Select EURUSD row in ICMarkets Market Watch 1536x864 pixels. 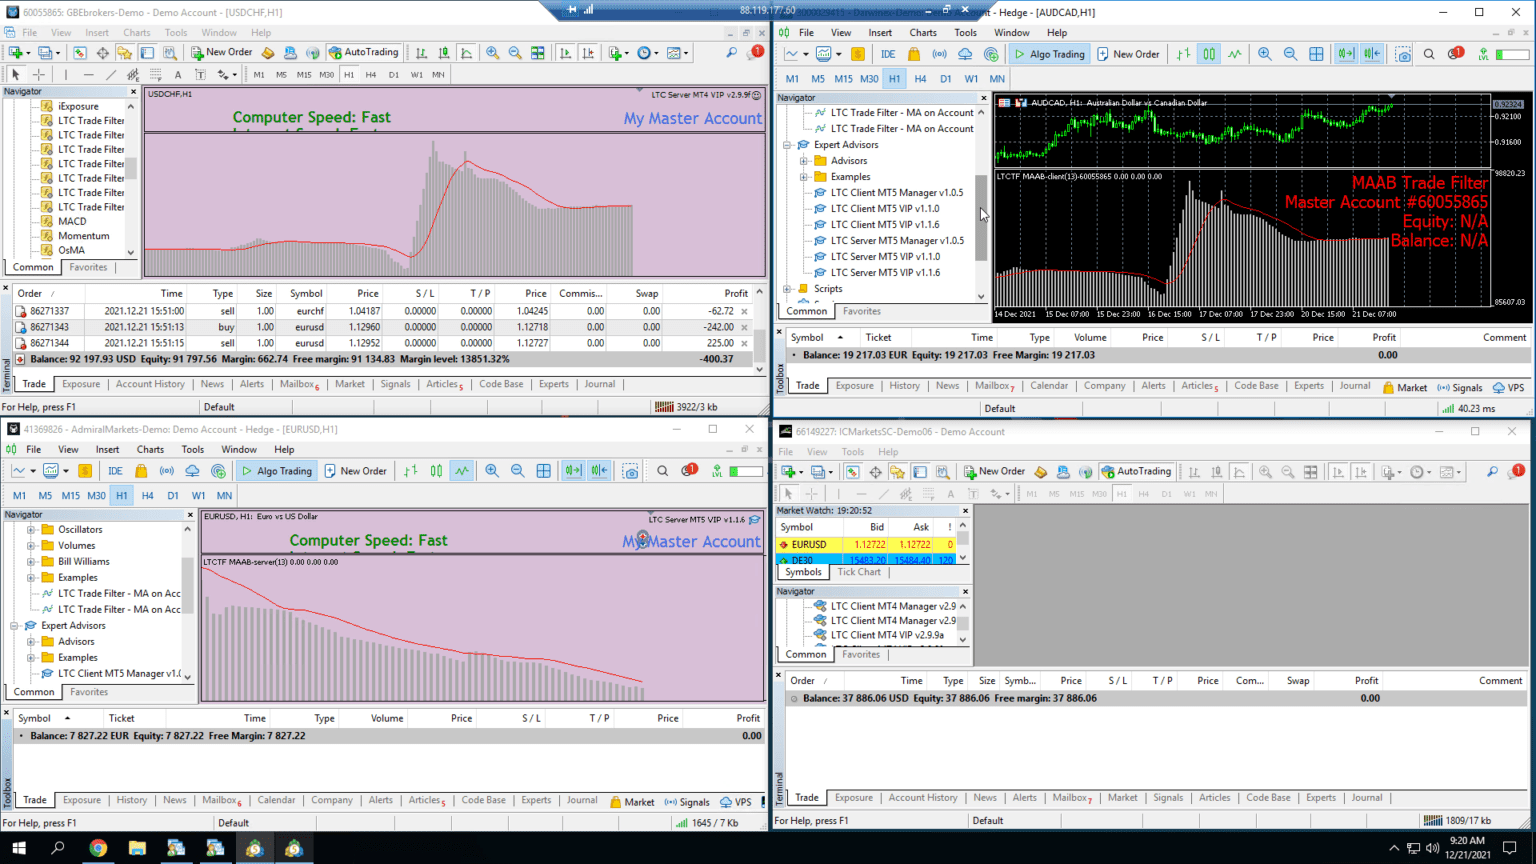pos(867,544)
